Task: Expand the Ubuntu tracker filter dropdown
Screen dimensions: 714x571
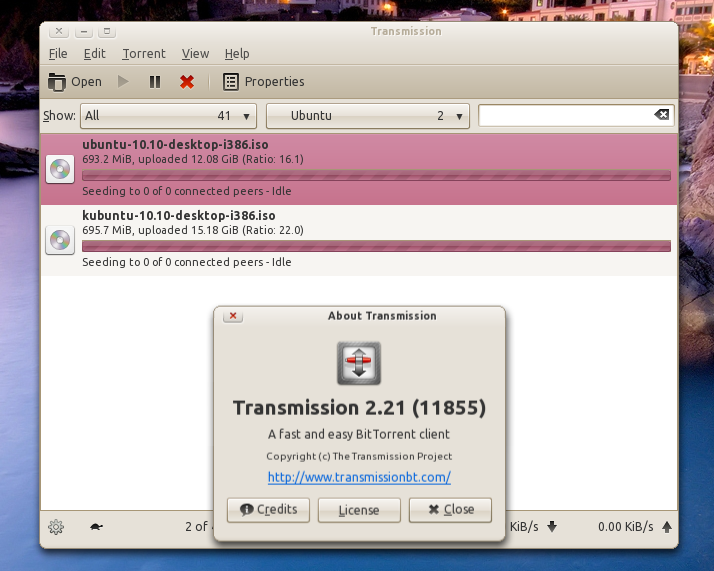Action: 368,116
